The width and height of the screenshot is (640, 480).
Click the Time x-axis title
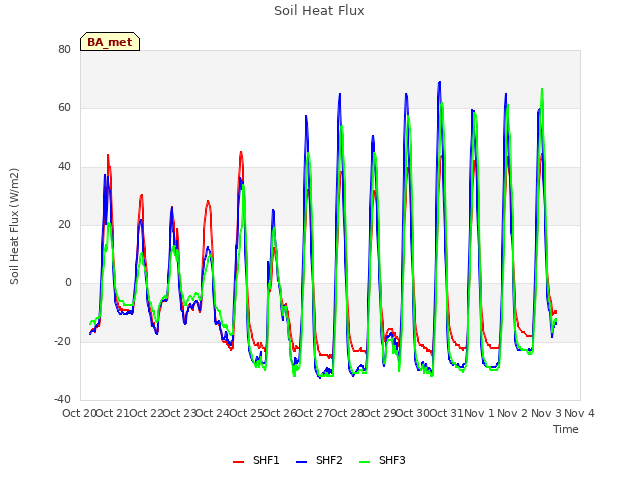point(566,429)
